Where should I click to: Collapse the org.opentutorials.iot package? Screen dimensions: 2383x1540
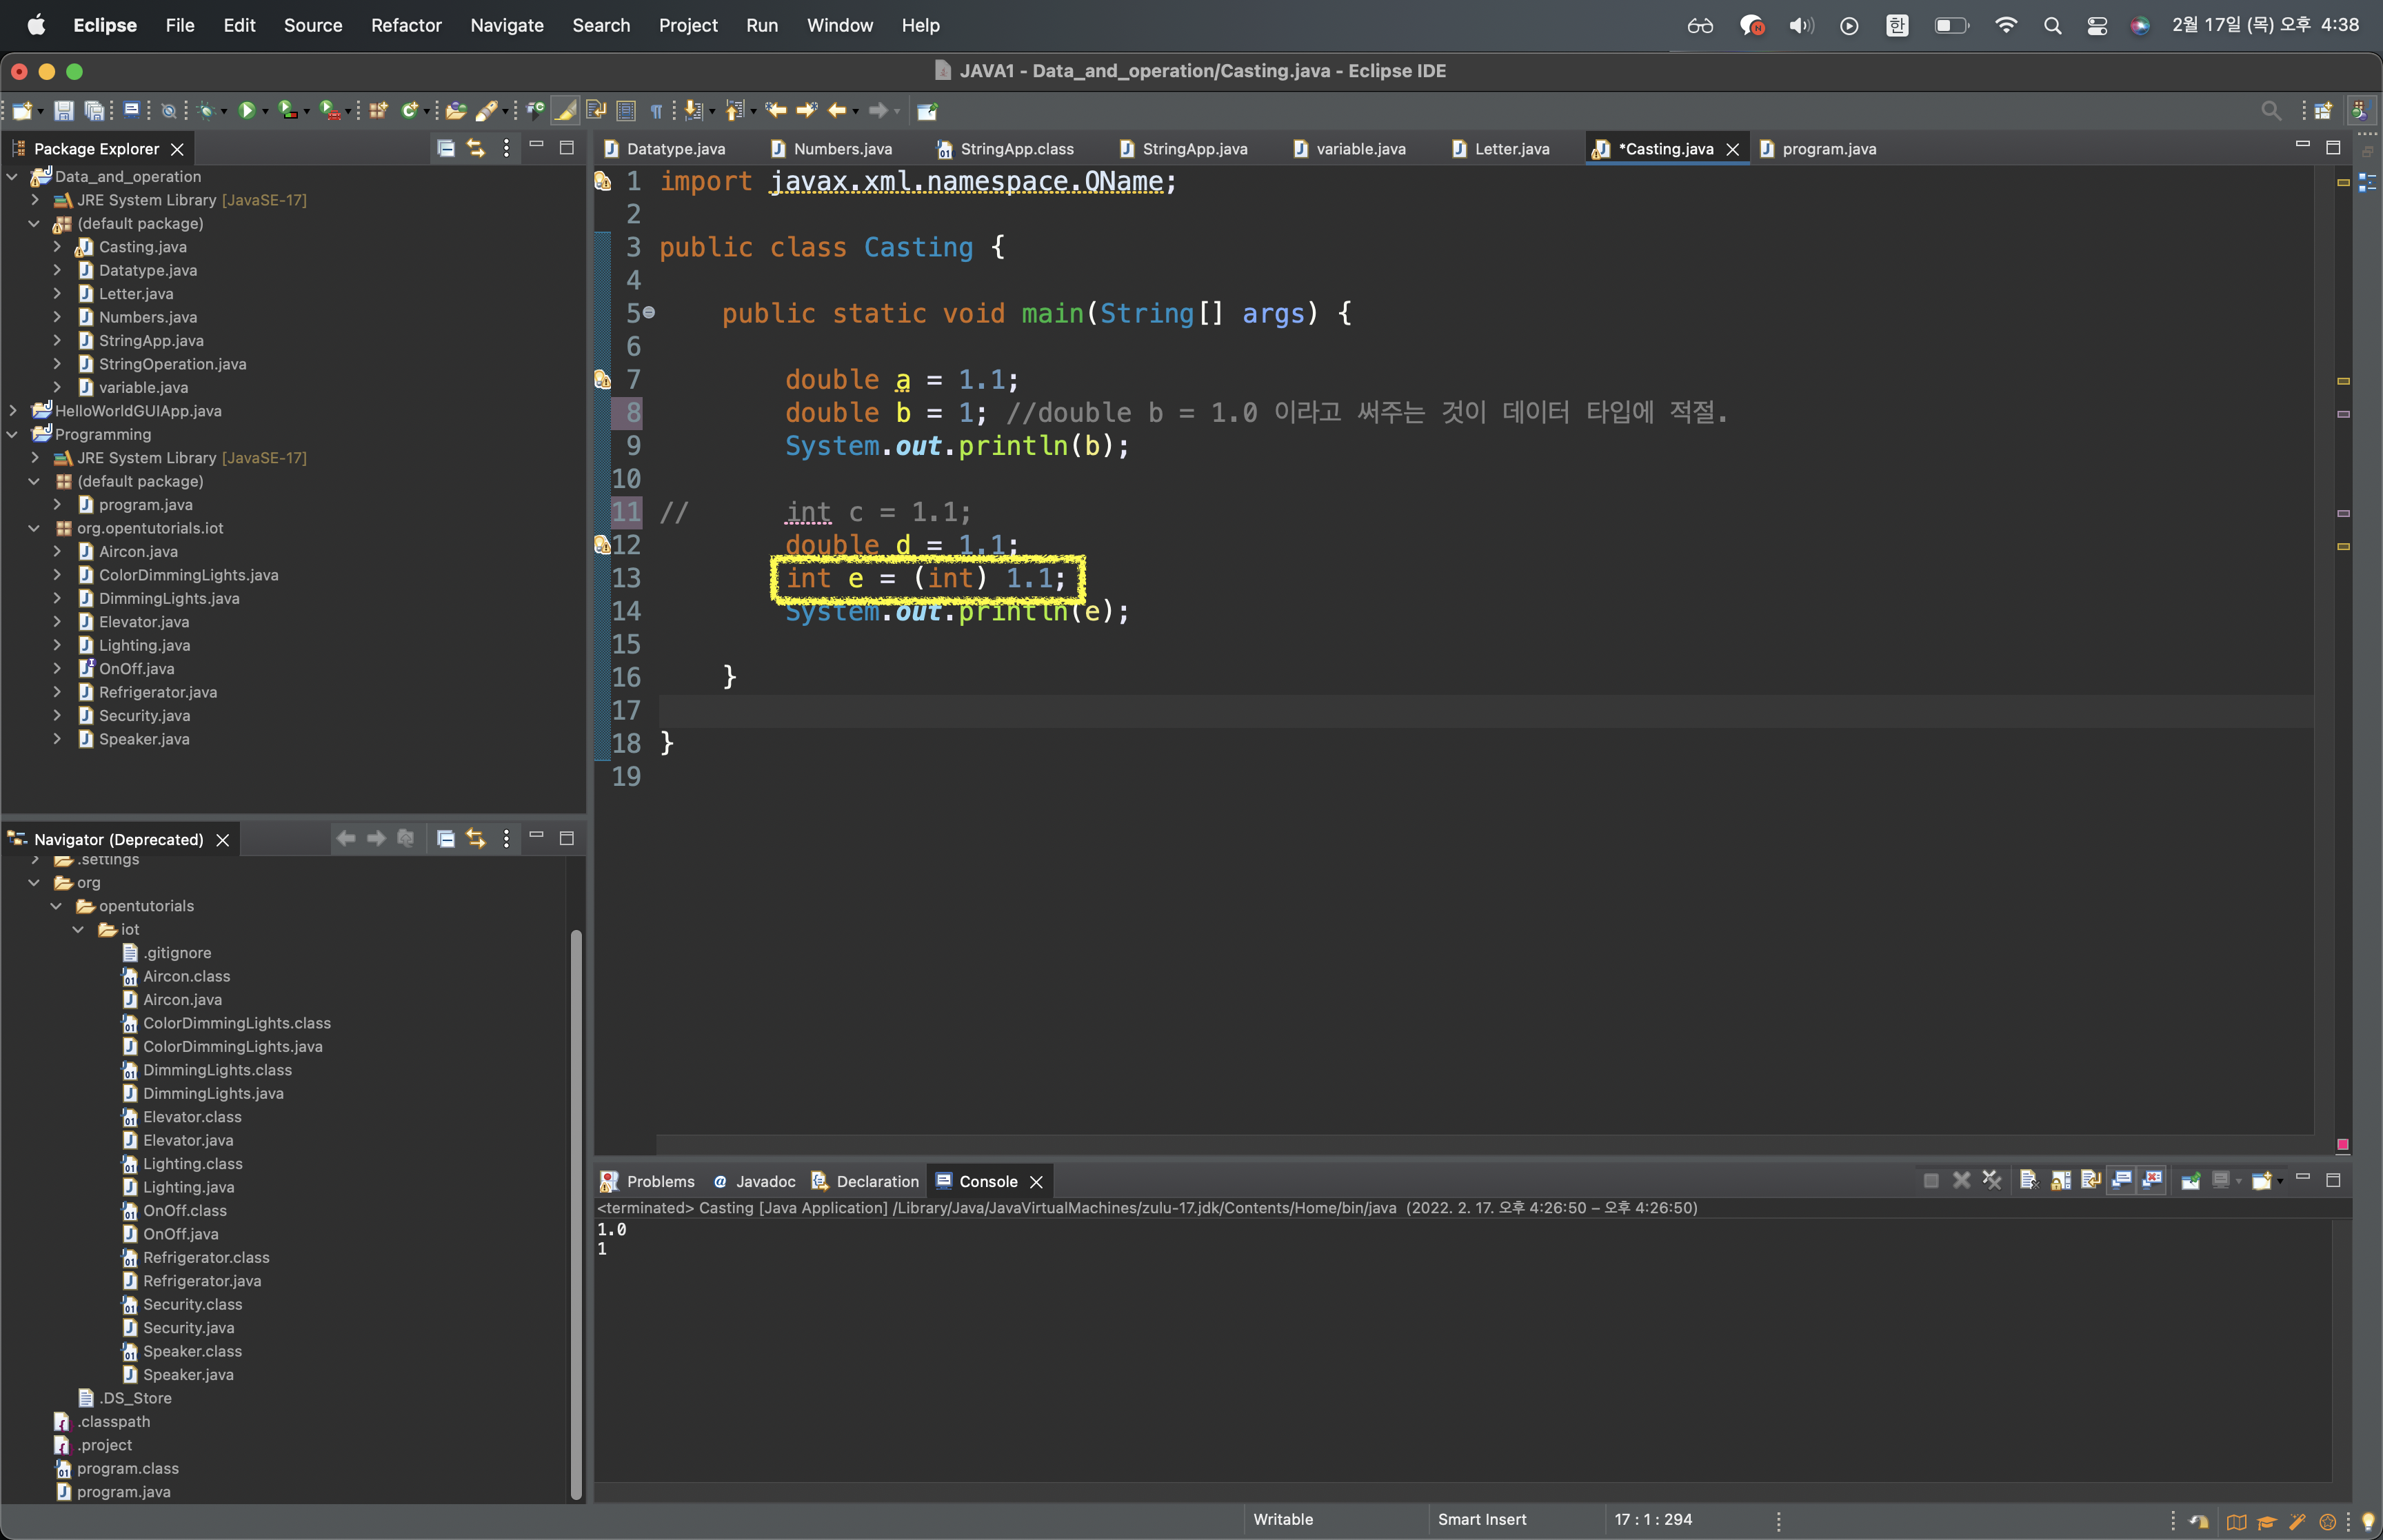coord(34,528)
